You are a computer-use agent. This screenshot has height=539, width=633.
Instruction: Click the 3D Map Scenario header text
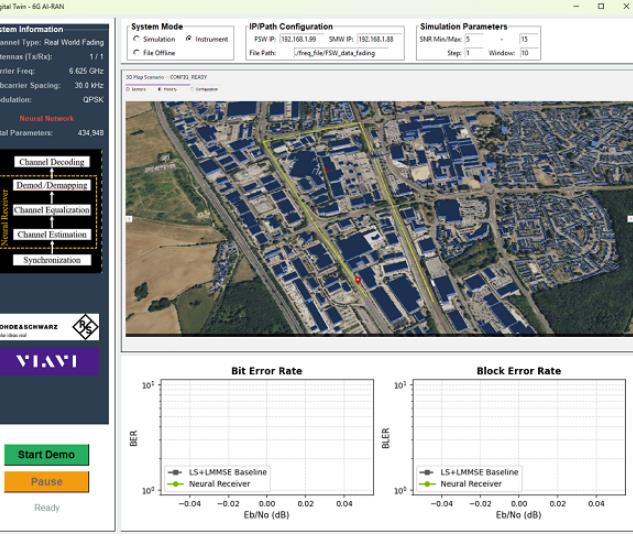[145, 77]
